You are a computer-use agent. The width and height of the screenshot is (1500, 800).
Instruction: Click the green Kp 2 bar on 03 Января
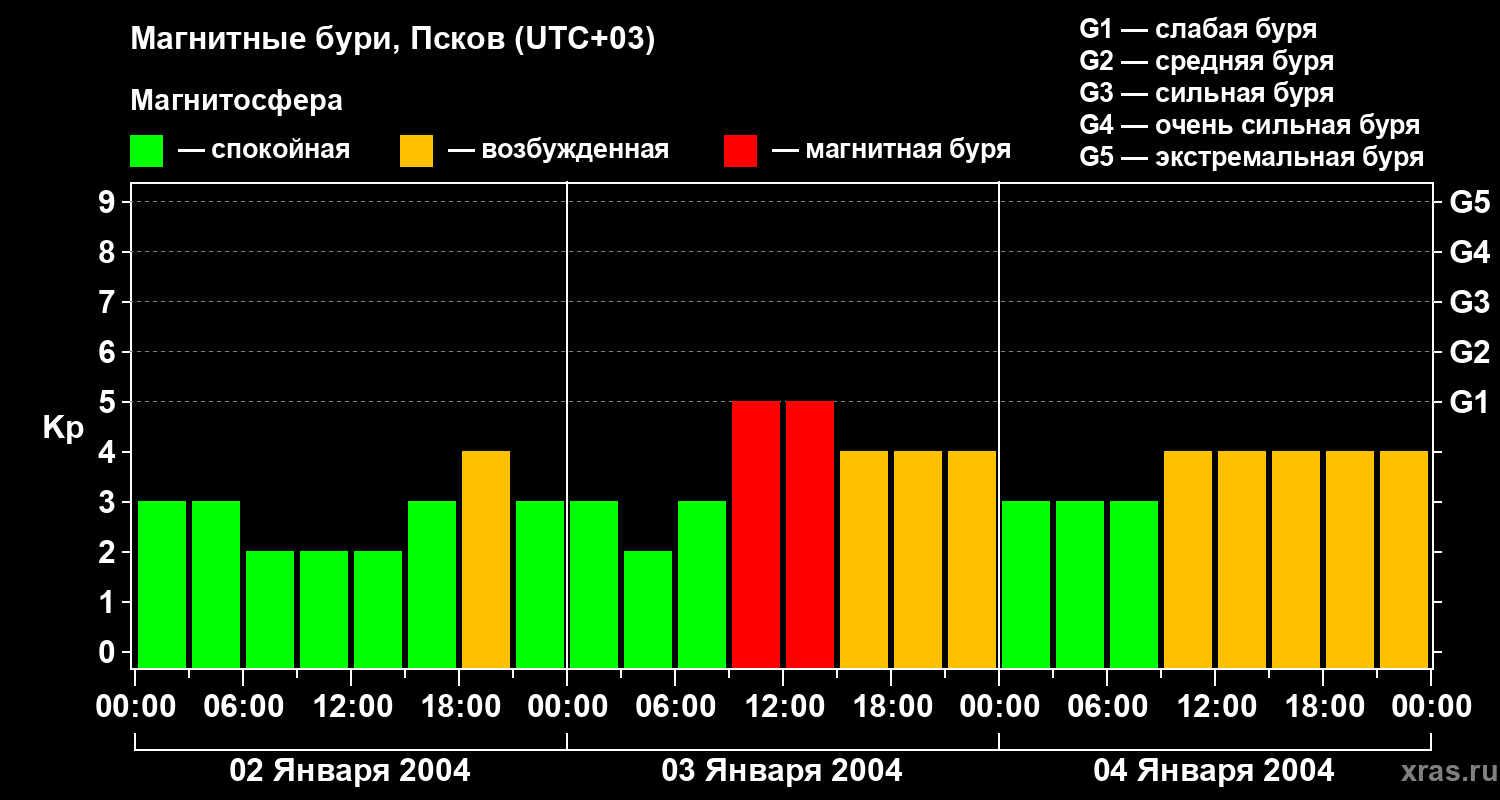(x=648, y=609)
